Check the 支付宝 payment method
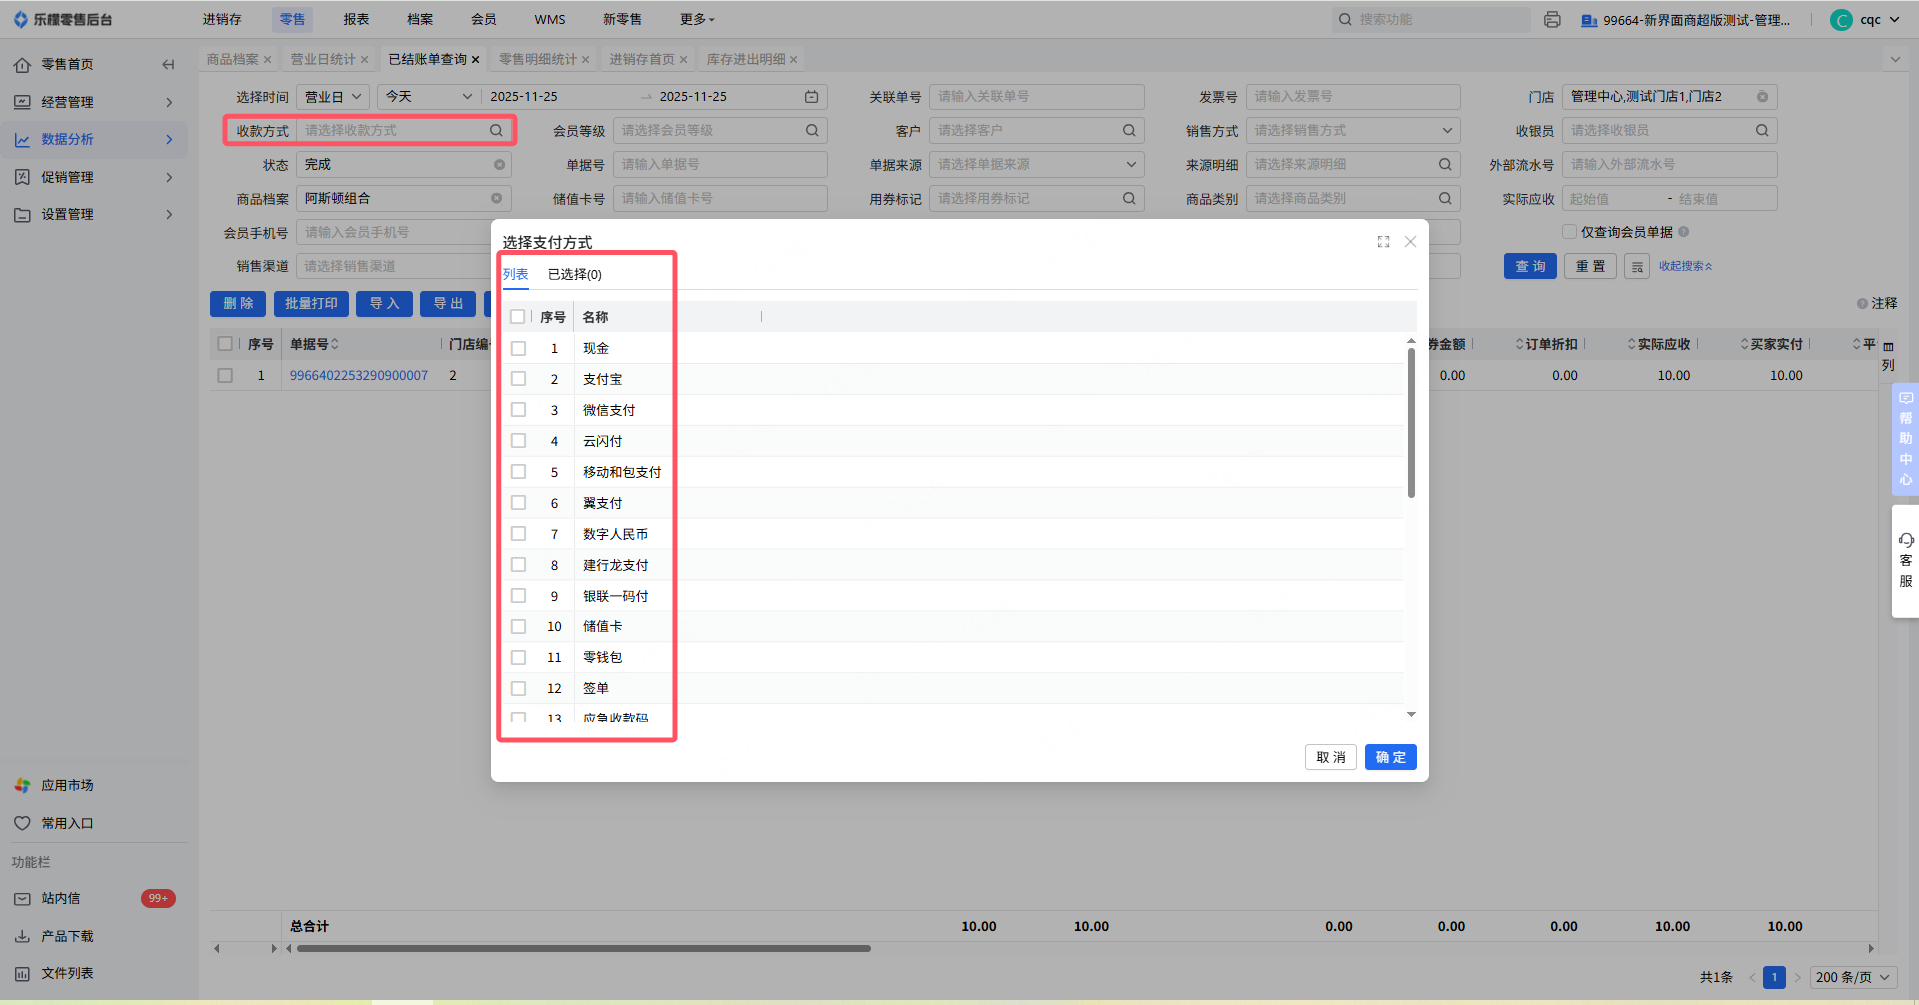The width and height of the screenshot is (1919, 1005). click(x=518, y=380)
